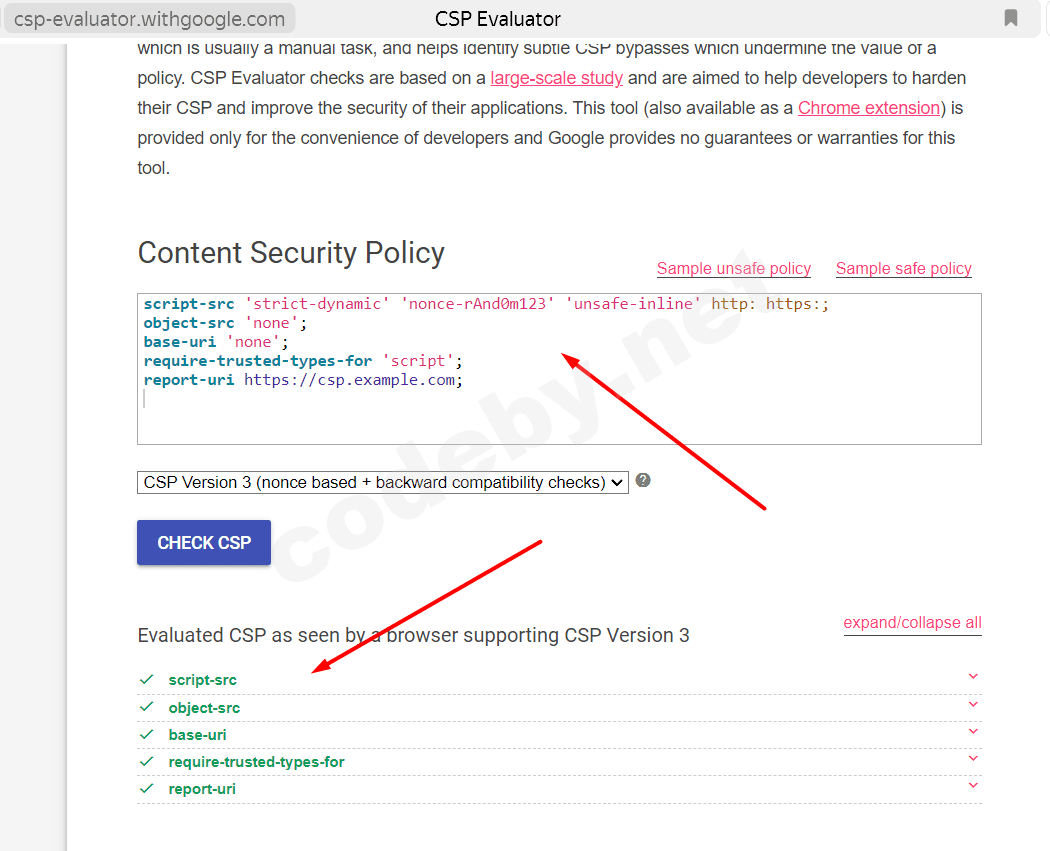Click the green checkmark beside base-uri

[147, 734]
